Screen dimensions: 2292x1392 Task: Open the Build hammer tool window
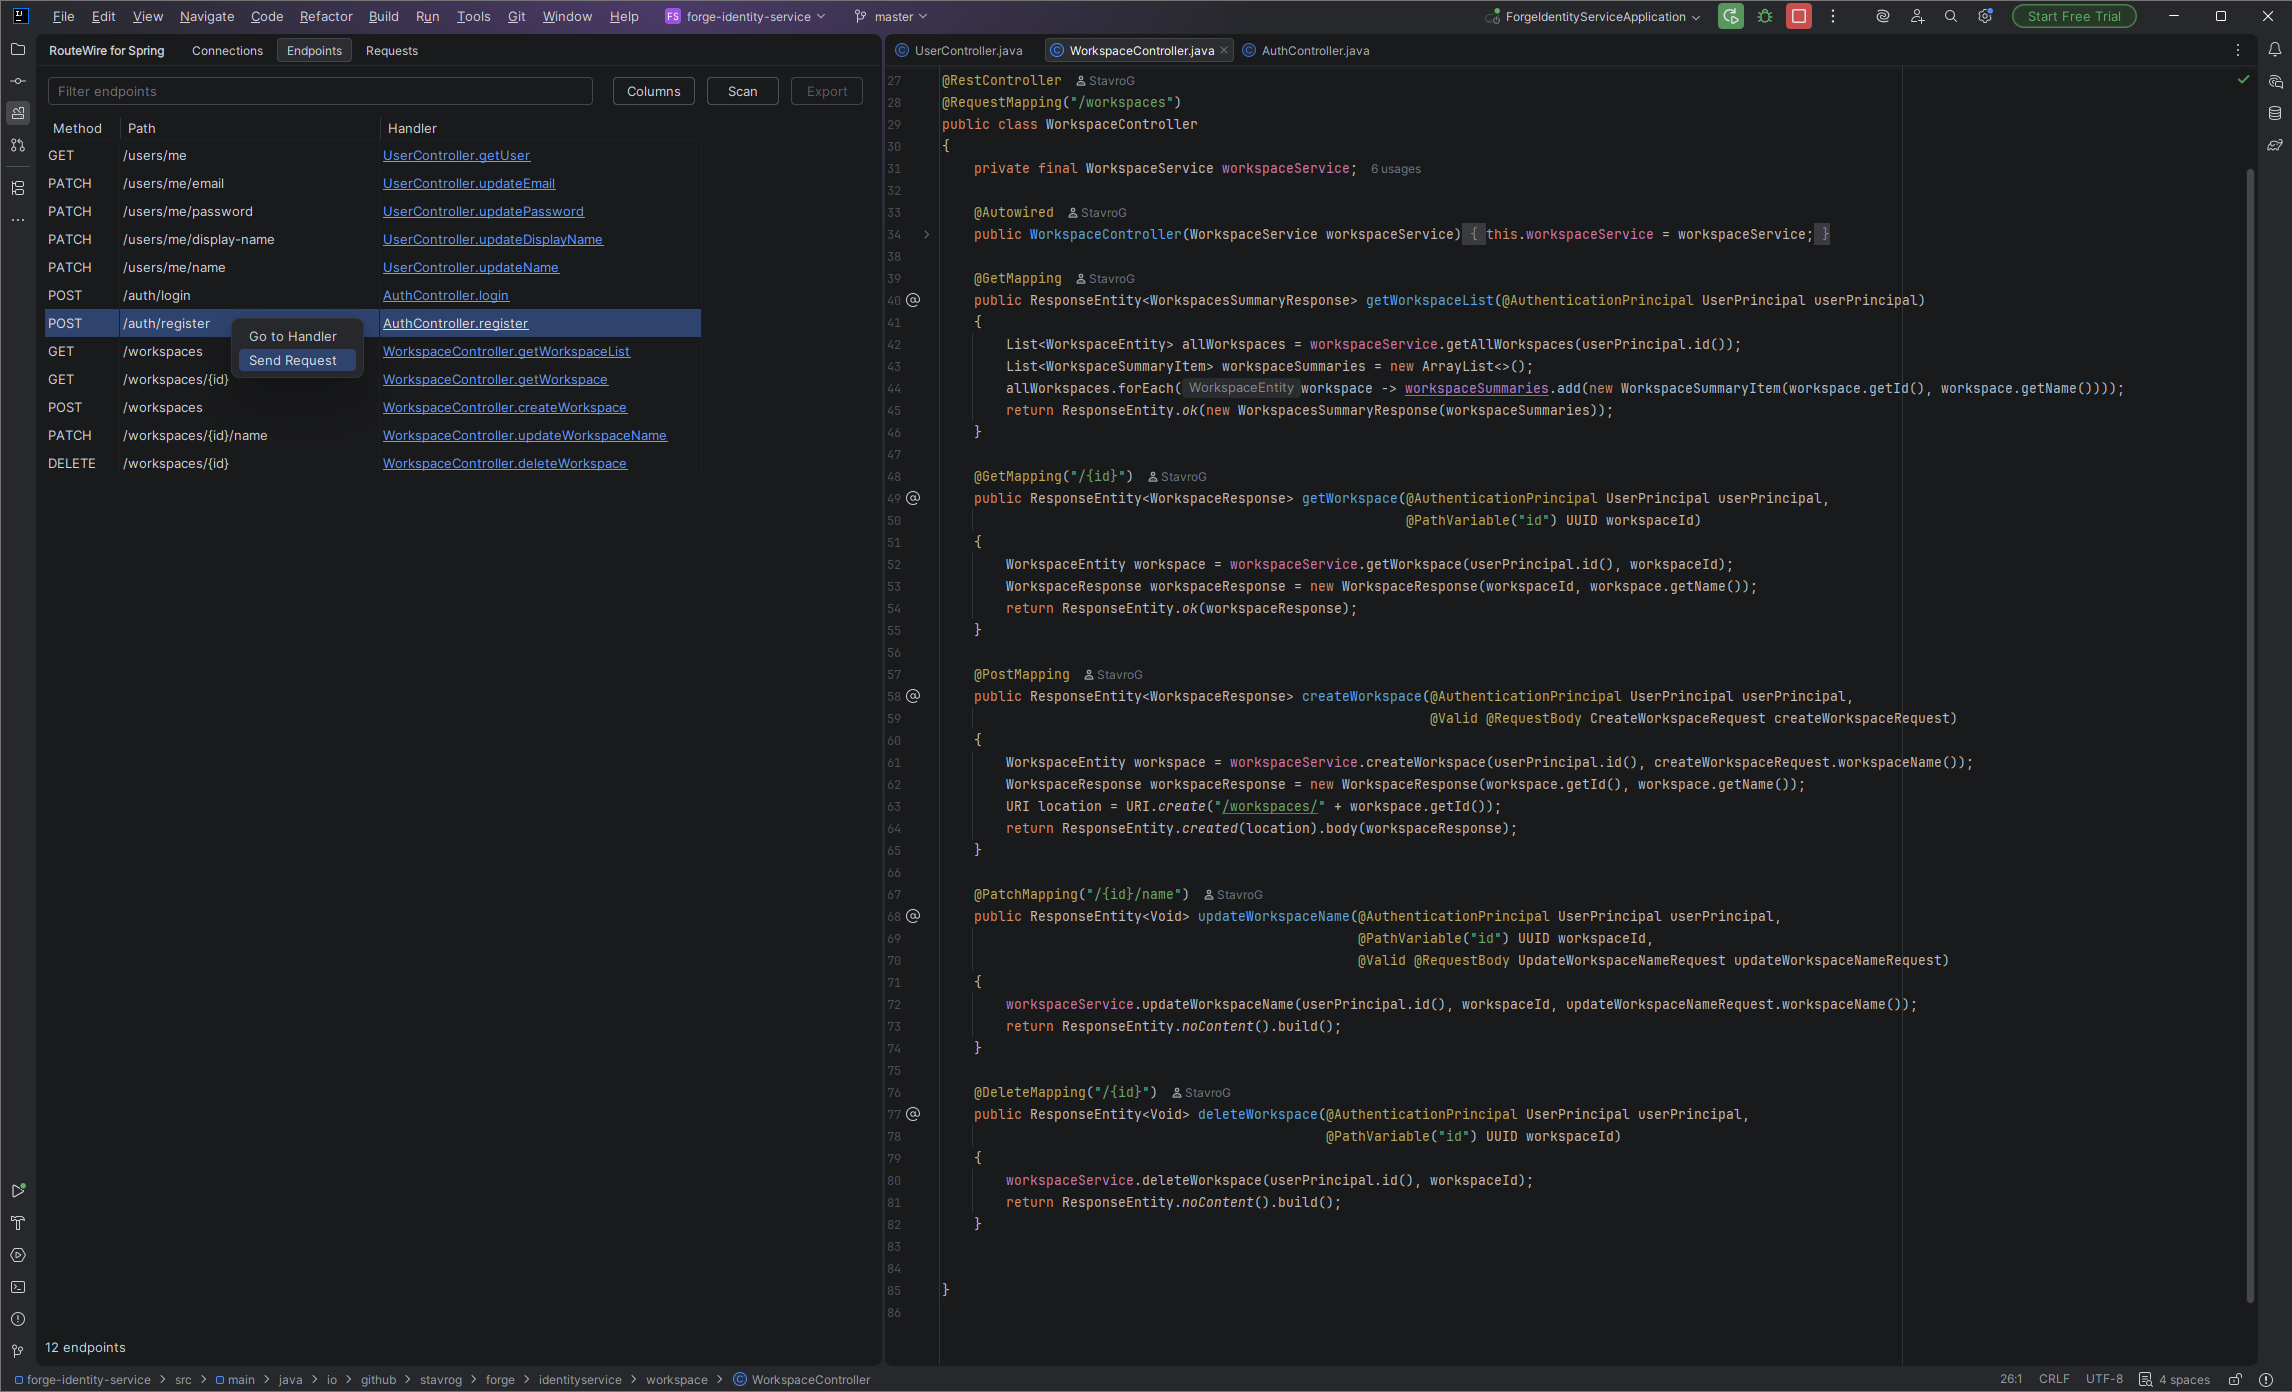pyautogui.click(x=18, y=1223)
